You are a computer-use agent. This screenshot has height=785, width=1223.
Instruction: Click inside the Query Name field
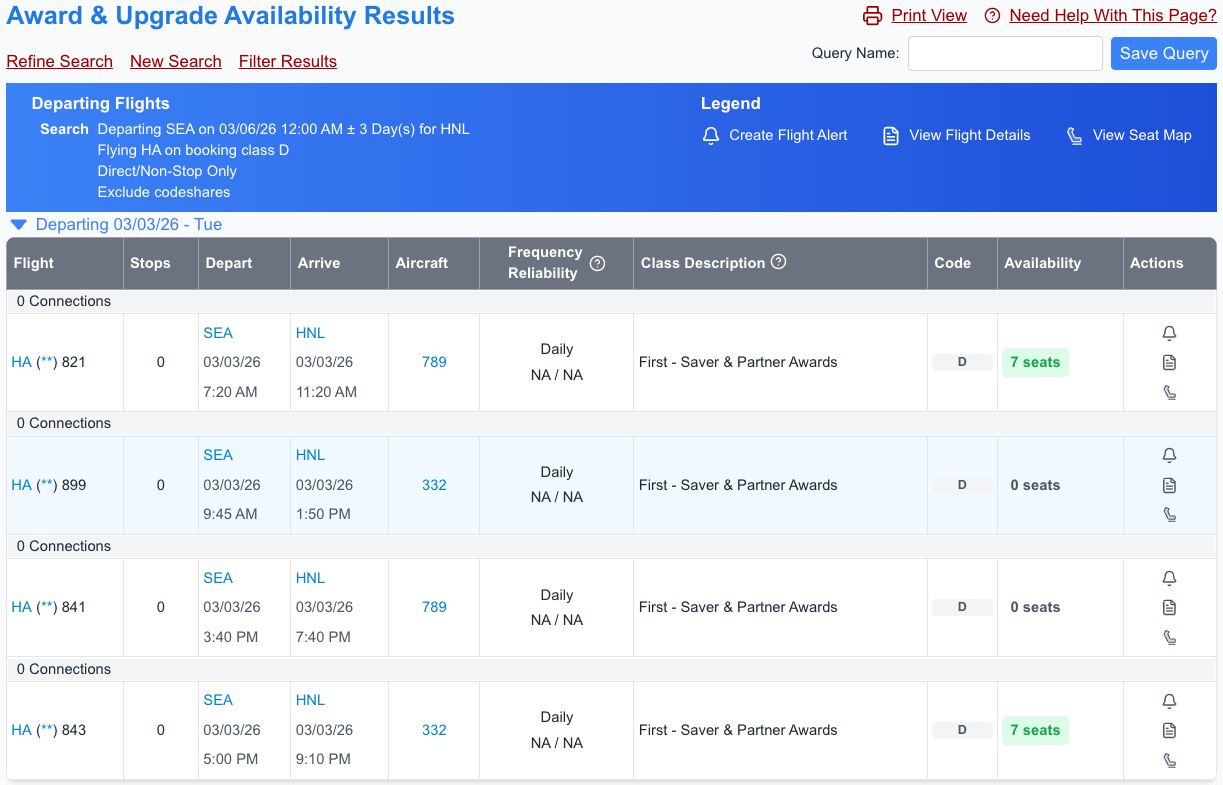coord(1004,53)
